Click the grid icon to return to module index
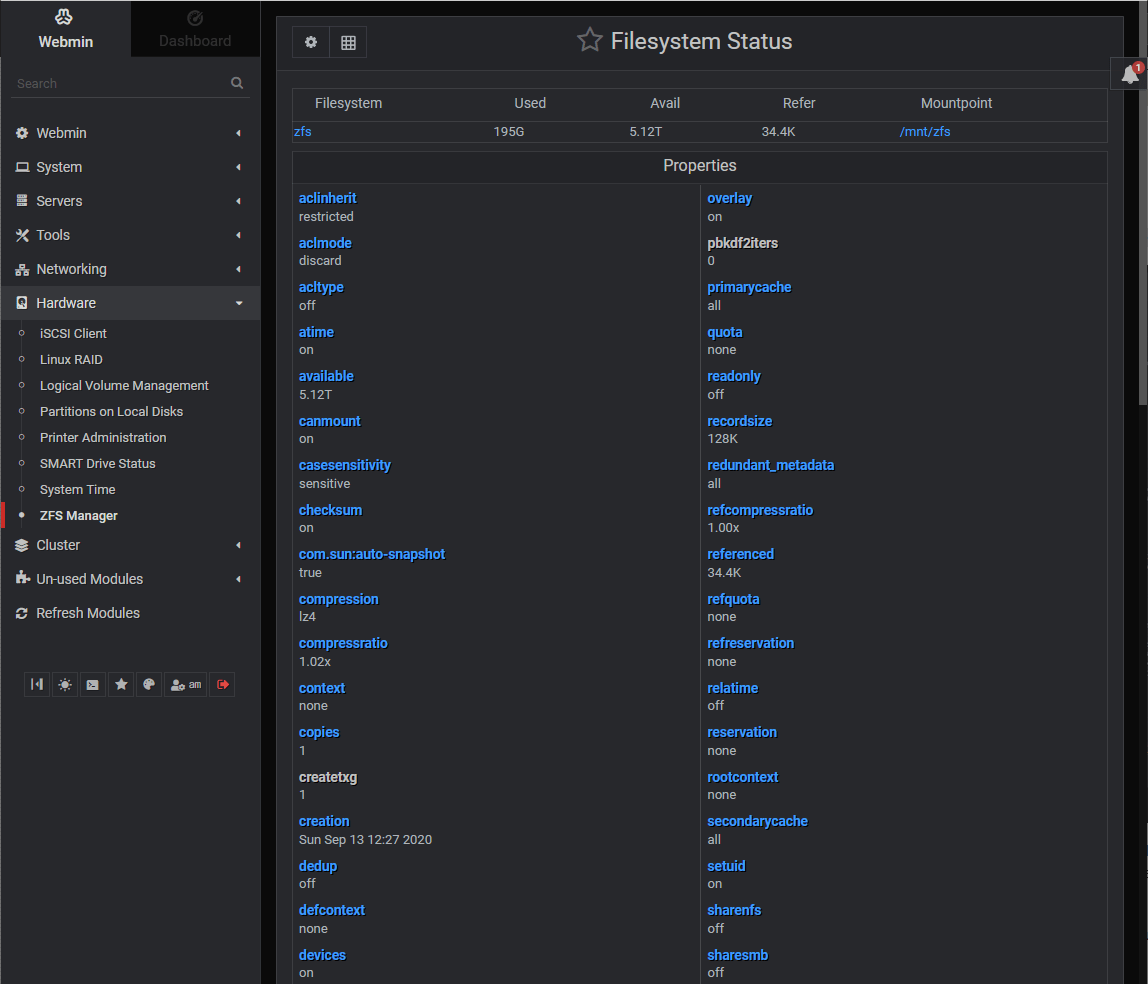The image size is (1148, 984). pos(347,42)
